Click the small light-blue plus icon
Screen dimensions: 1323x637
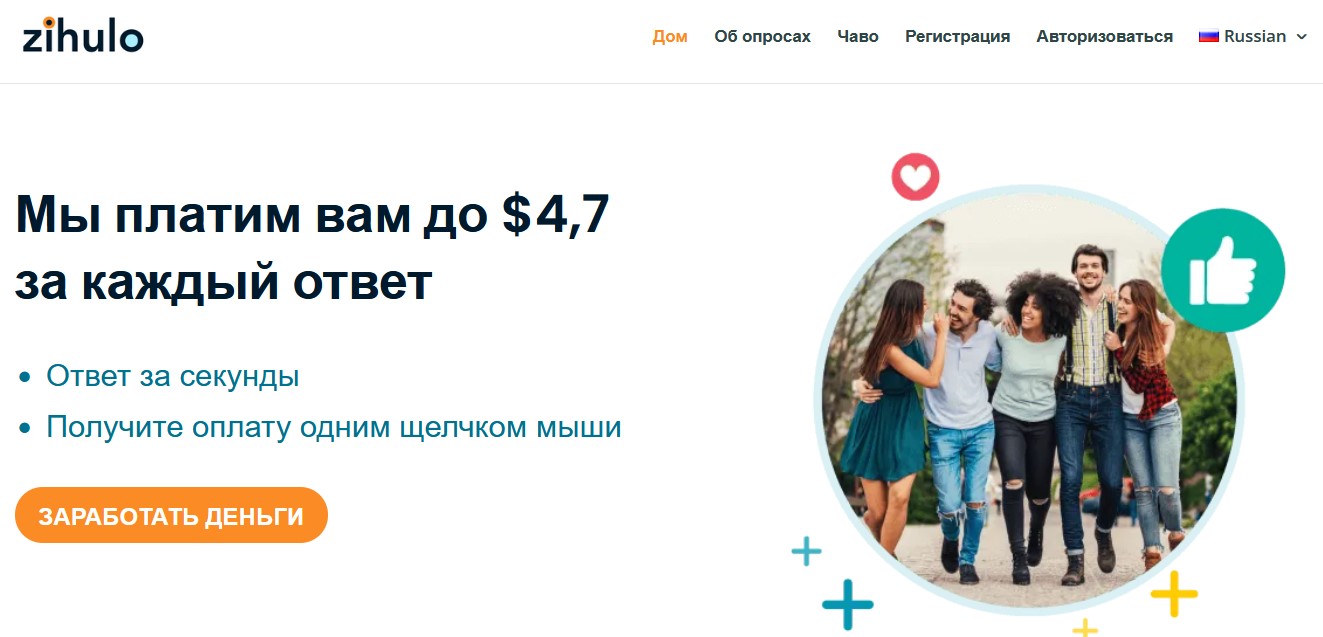pyautogui.click(x=806, y=552)
